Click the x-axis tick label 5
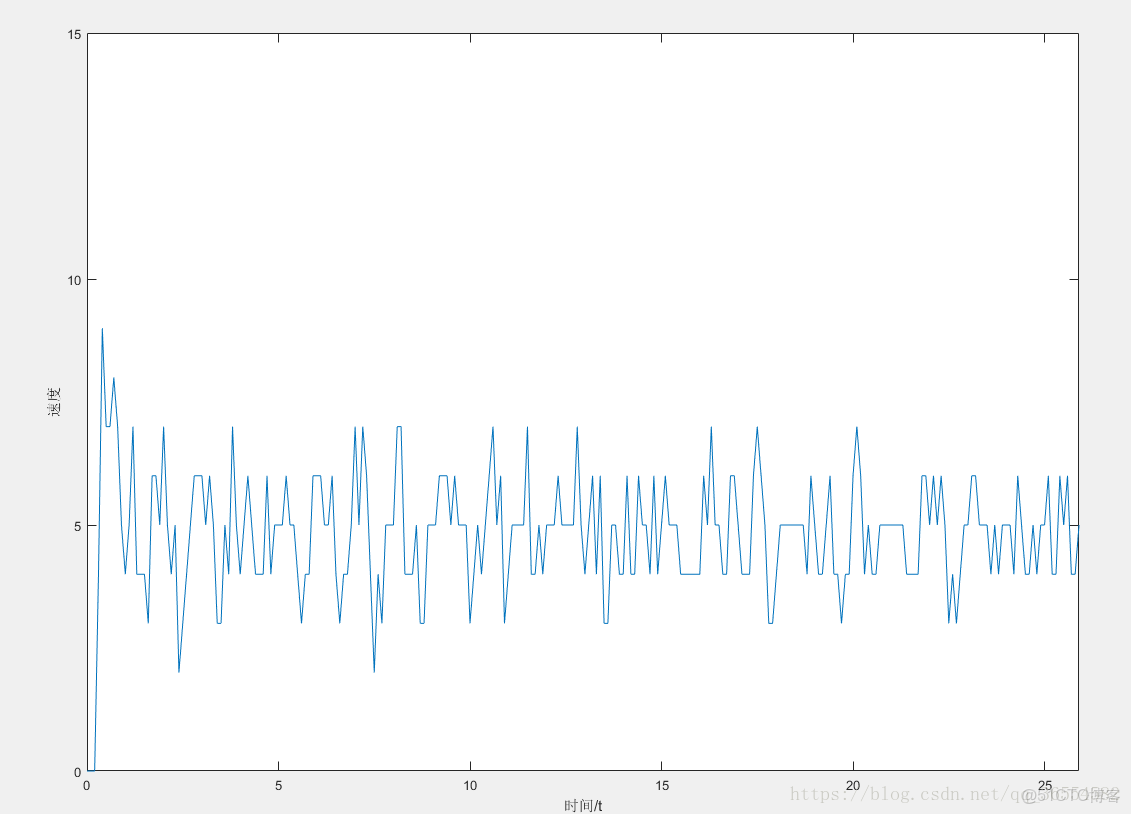 [278, 786]
